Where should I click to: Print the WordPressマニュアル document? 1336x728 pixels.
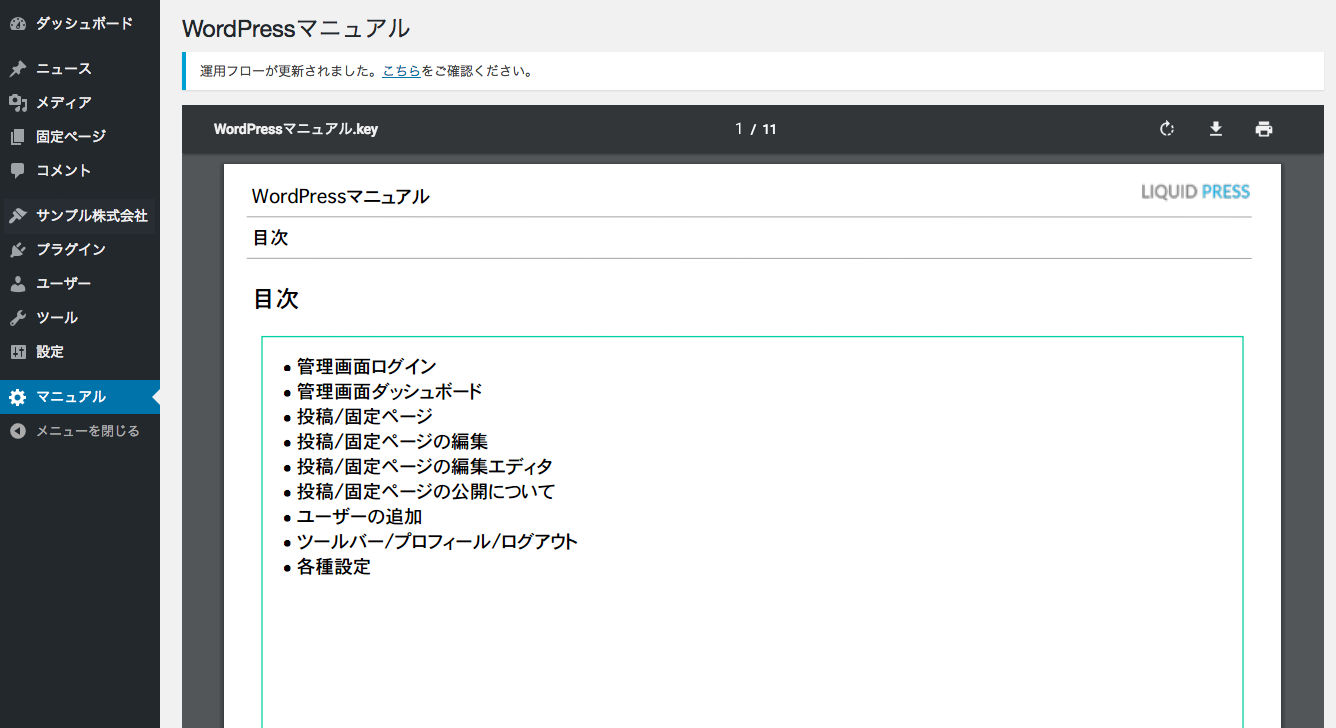[1264, 129]
